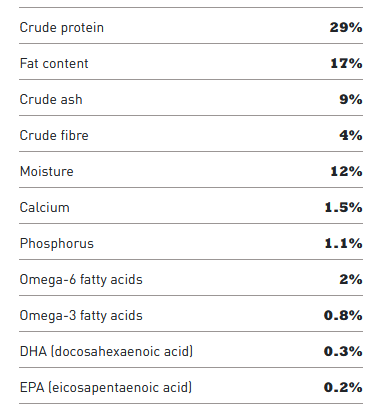Select the 29% crude protein value

tap(346, 27)
